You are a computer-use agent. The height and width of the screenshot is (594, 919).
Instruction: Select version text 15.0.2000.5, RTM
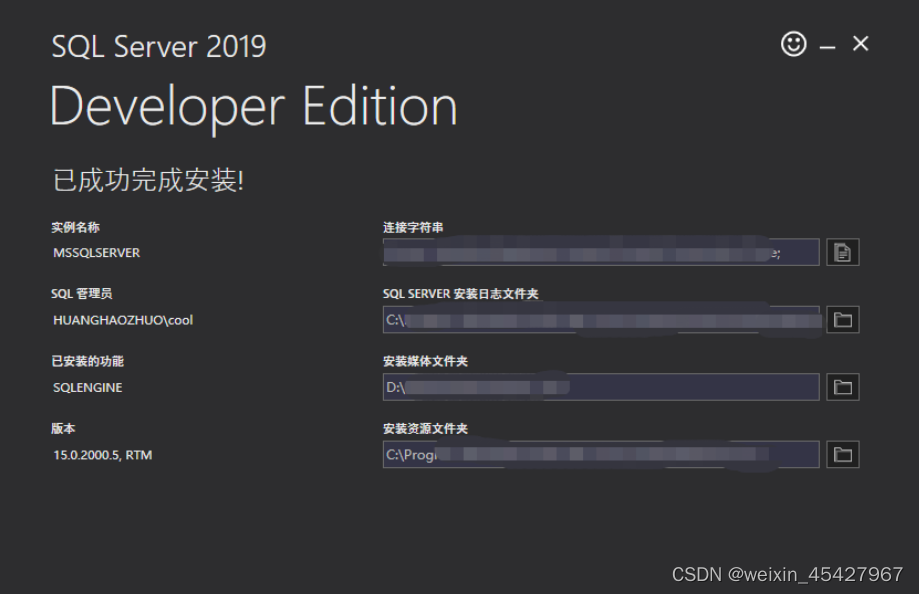[103, 455]
